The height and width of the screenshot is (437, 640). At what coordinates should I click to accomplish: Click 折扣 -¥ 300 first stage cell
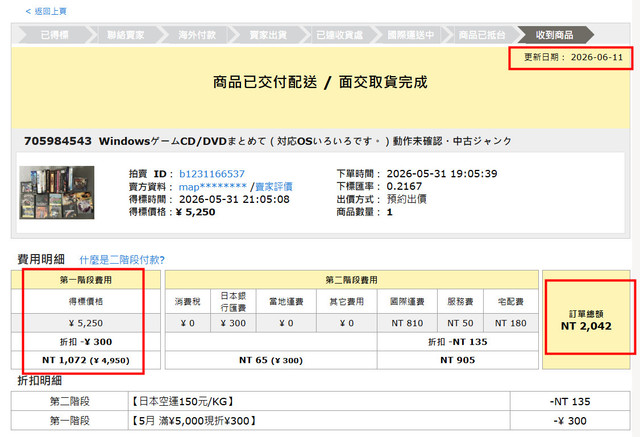(86, 342)
